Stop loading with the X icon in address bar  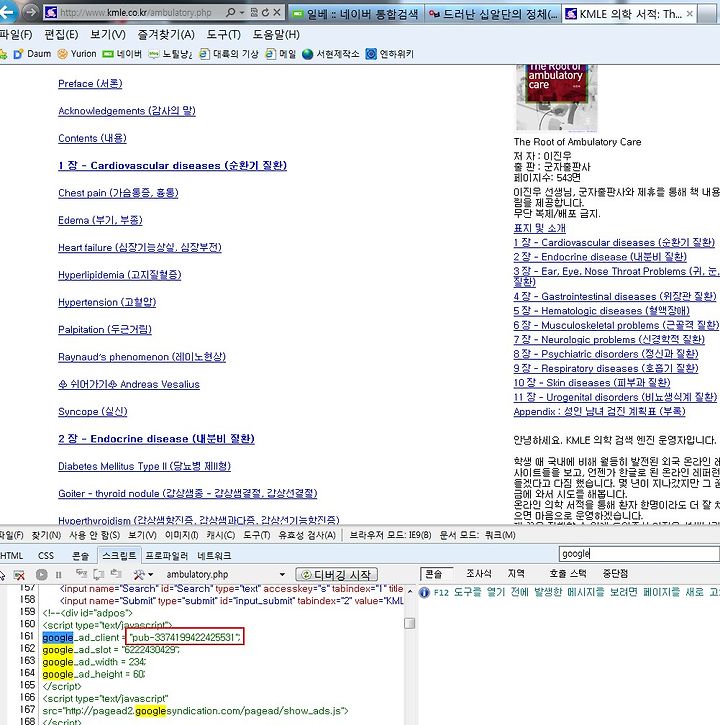point(277,12)
